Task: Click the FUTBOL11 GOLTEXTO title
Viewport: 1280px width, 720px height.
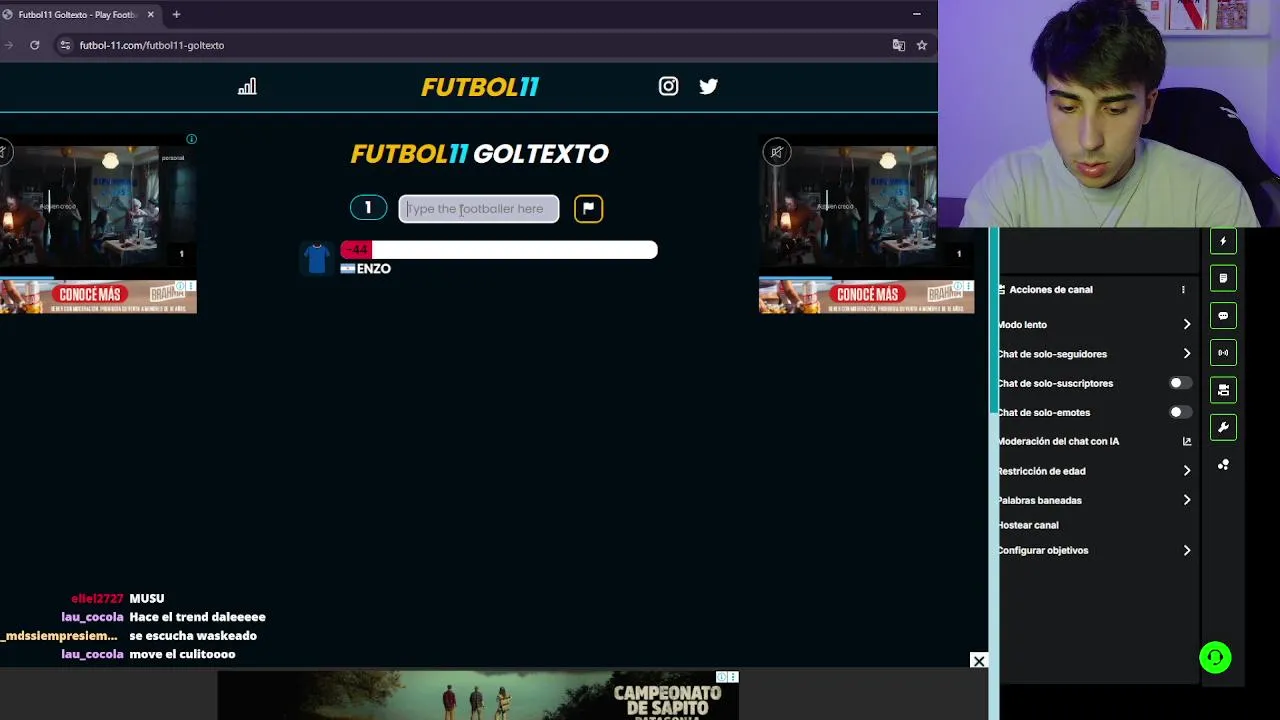Action: tap(480, 154)
